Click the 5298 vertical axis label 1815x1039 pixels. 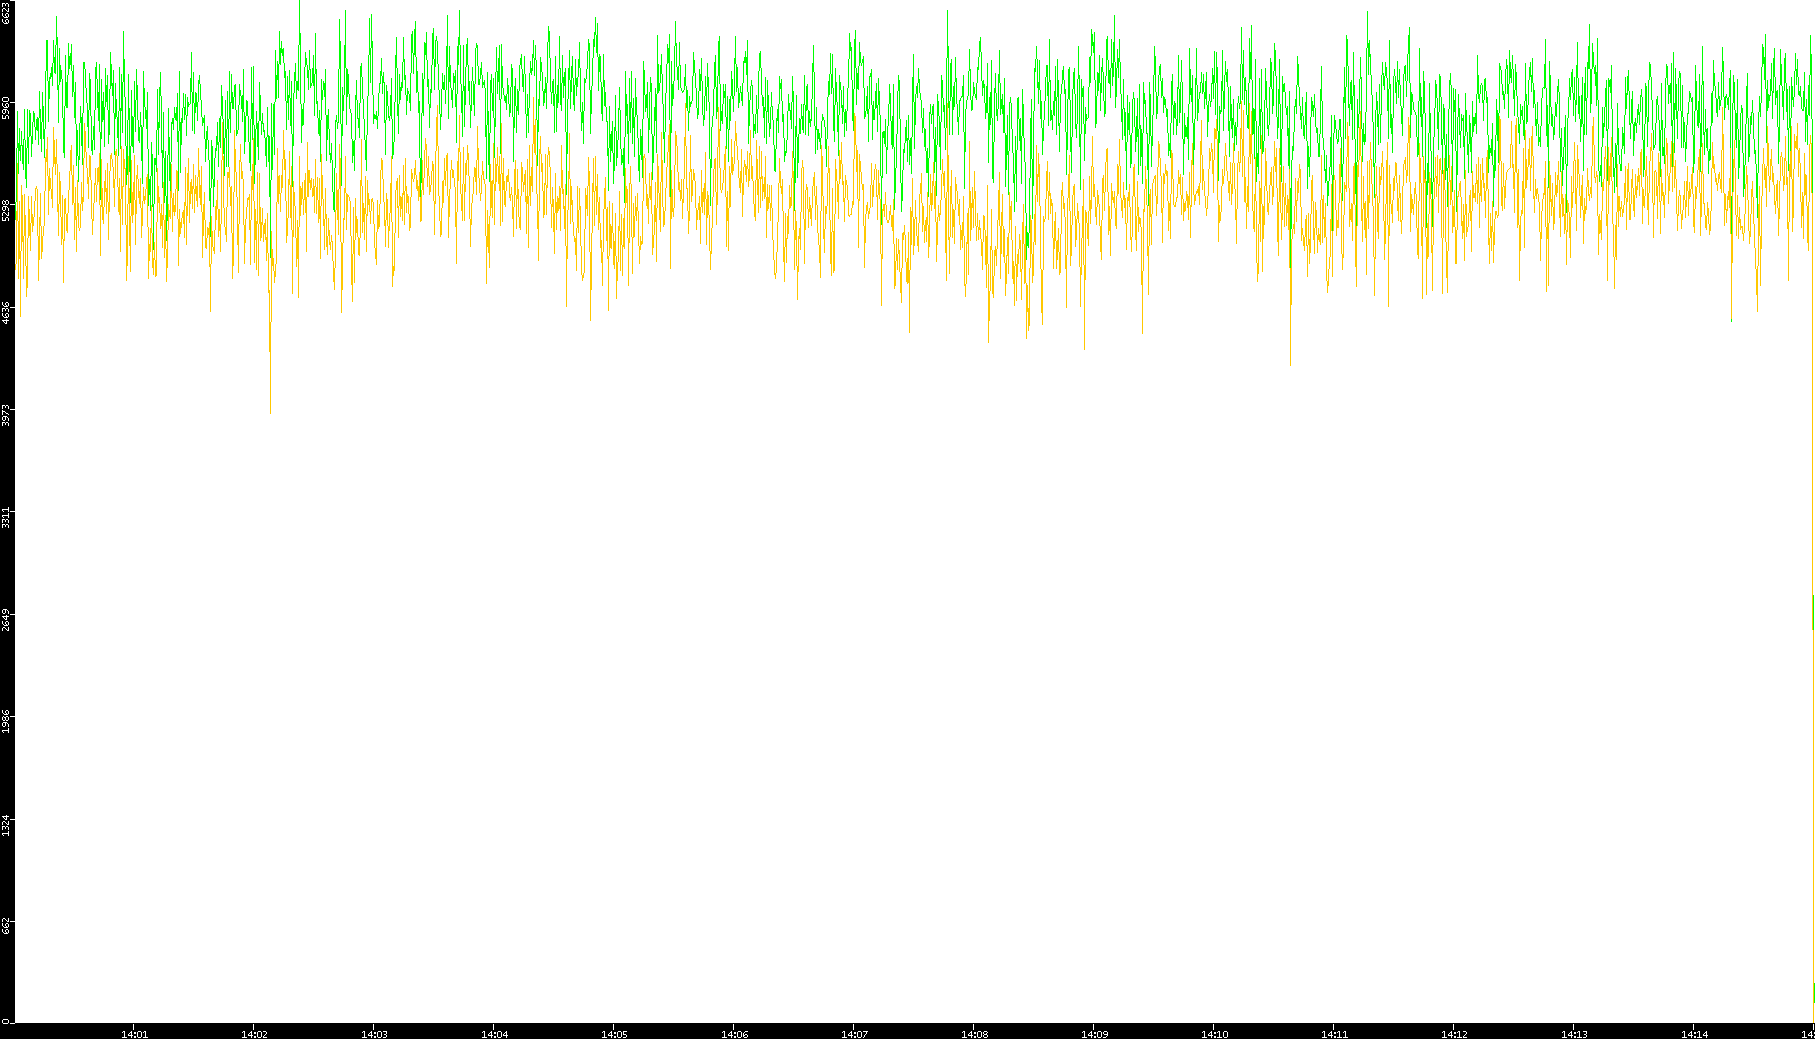pyautogui.click(x=6, y=210)
